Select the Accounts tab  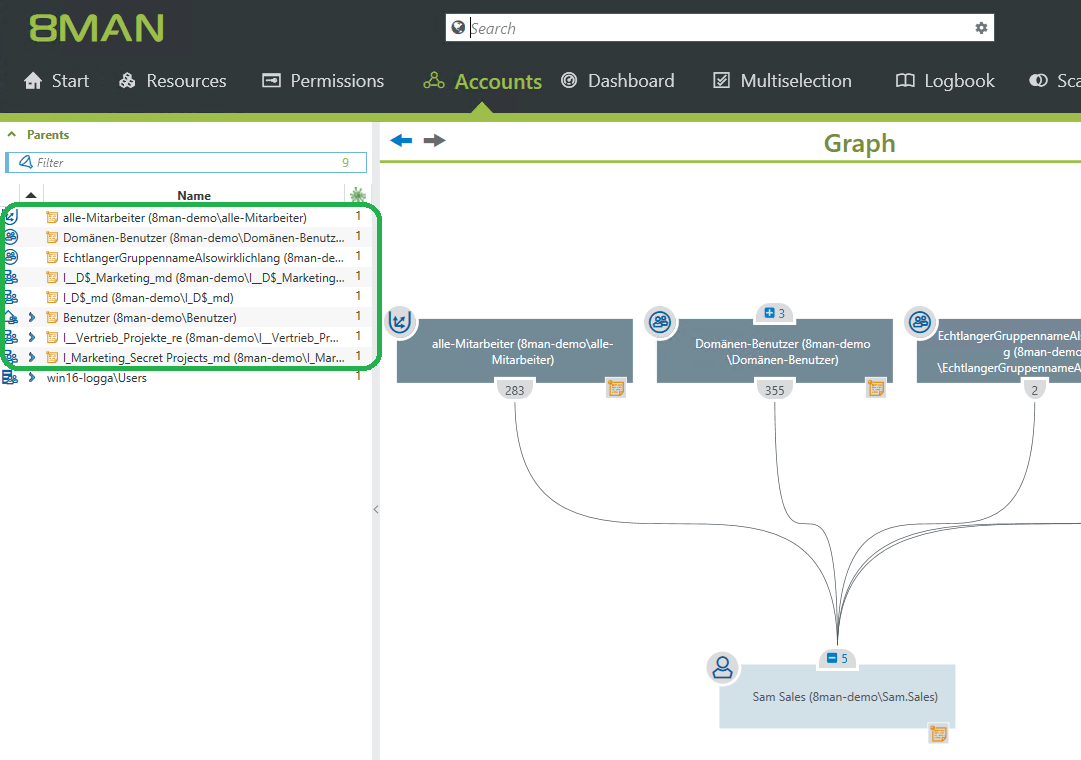483,81
